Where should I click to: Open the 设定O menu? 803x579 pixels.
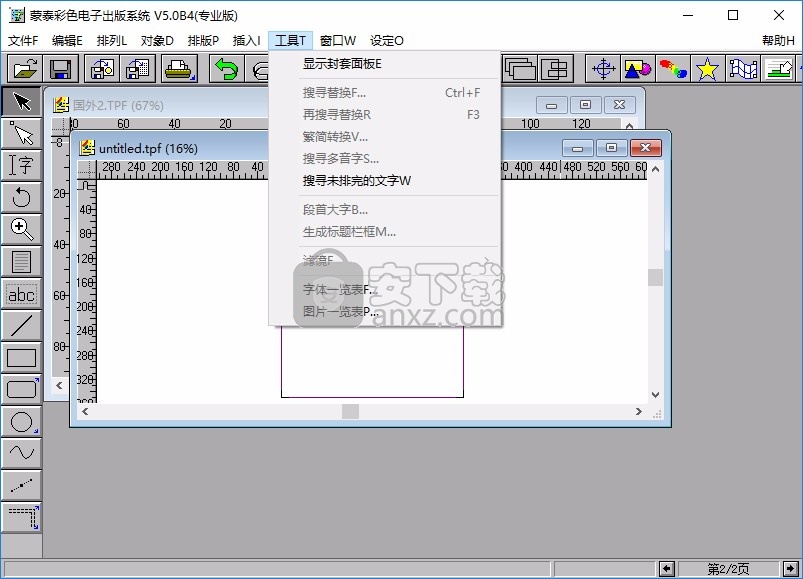click(x=387, y=40)
